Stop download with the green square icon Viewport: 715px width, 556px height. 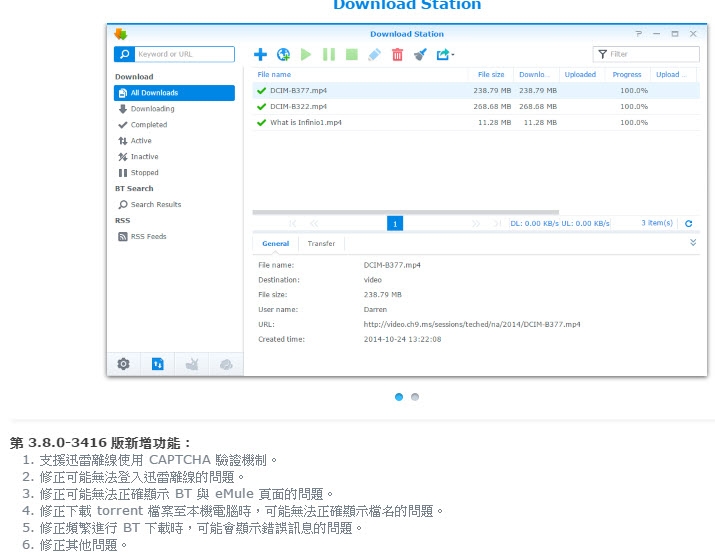352,55
